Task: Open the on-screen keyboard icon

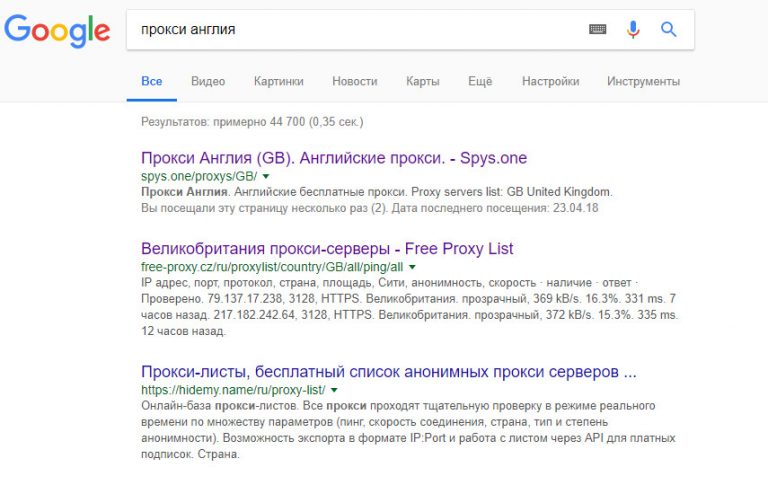Action: click(x=597, y=29)
